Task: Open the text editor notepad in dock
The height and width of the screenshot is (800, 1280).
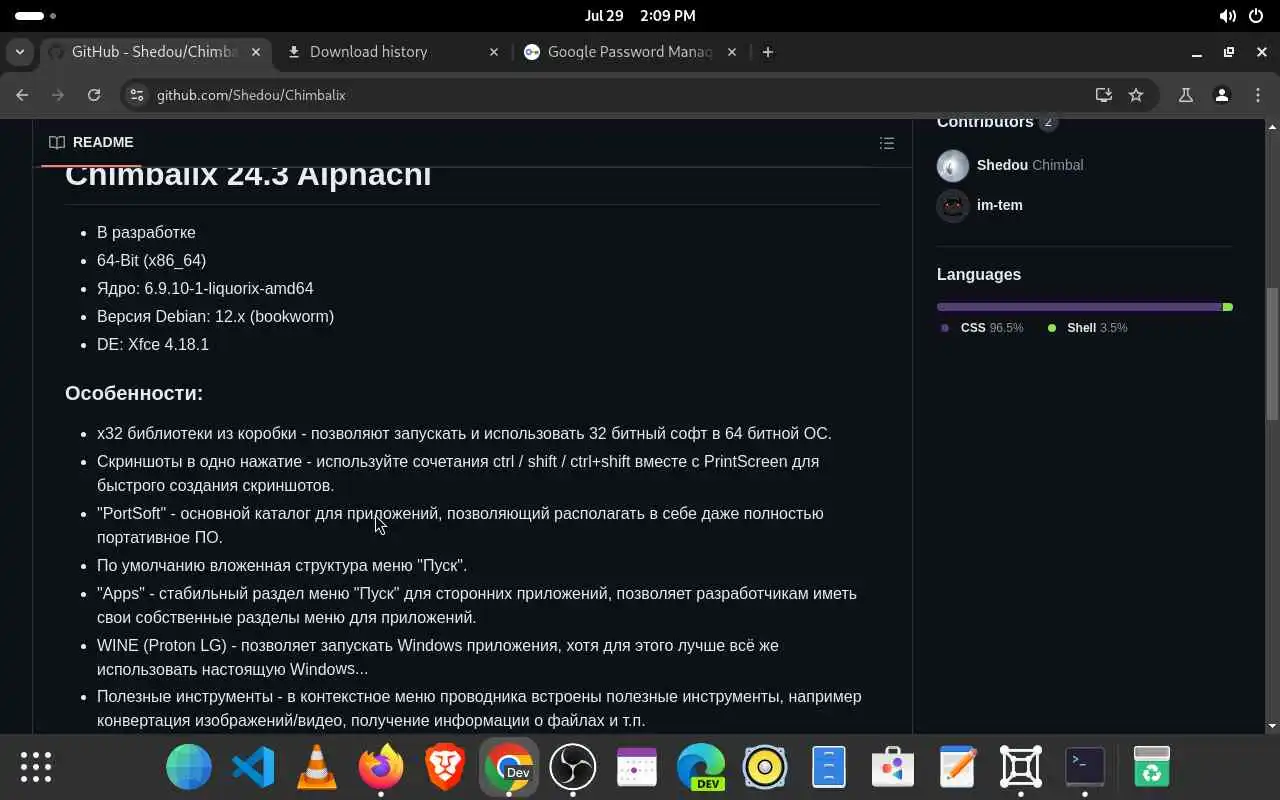Action: pos(957,767)
